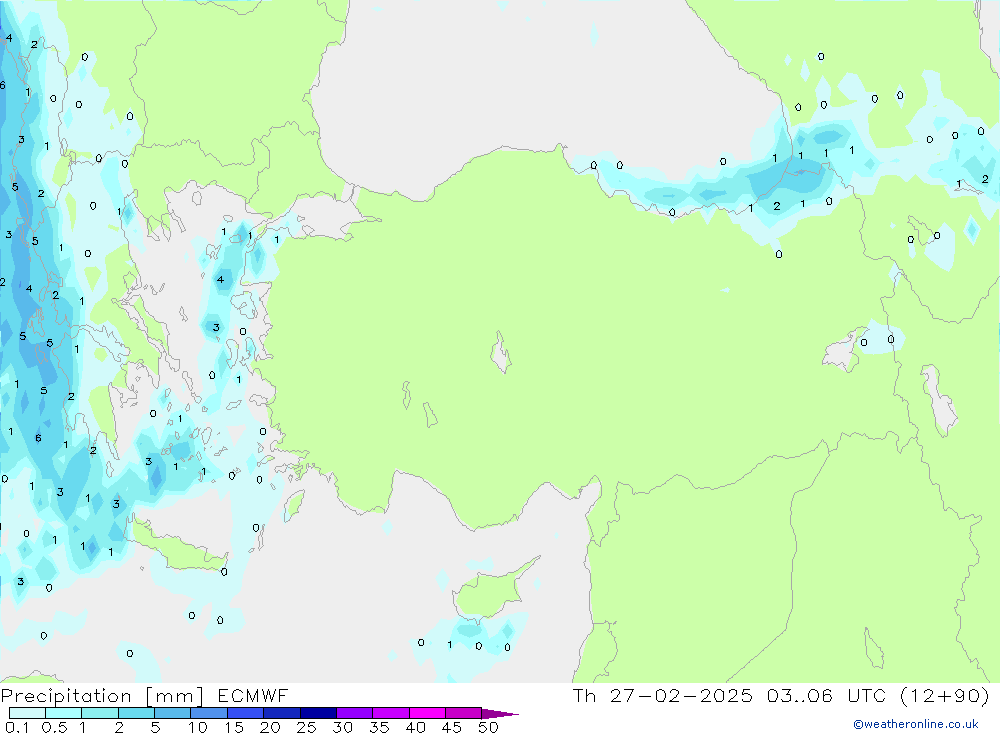Select the 5–10 mm legend color box
Screen dimensions: 1000x733
173,713
